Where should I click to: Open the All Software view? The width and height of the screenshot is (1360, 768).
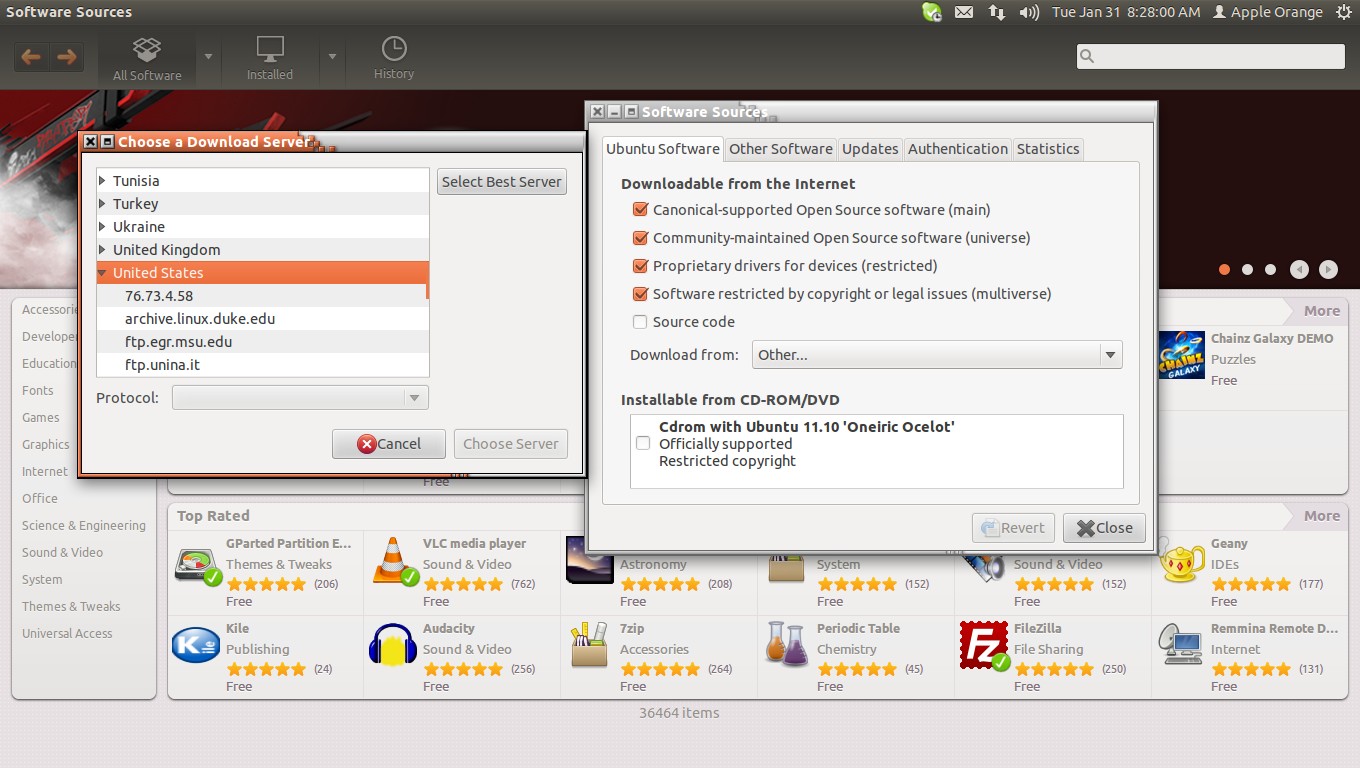147,59
